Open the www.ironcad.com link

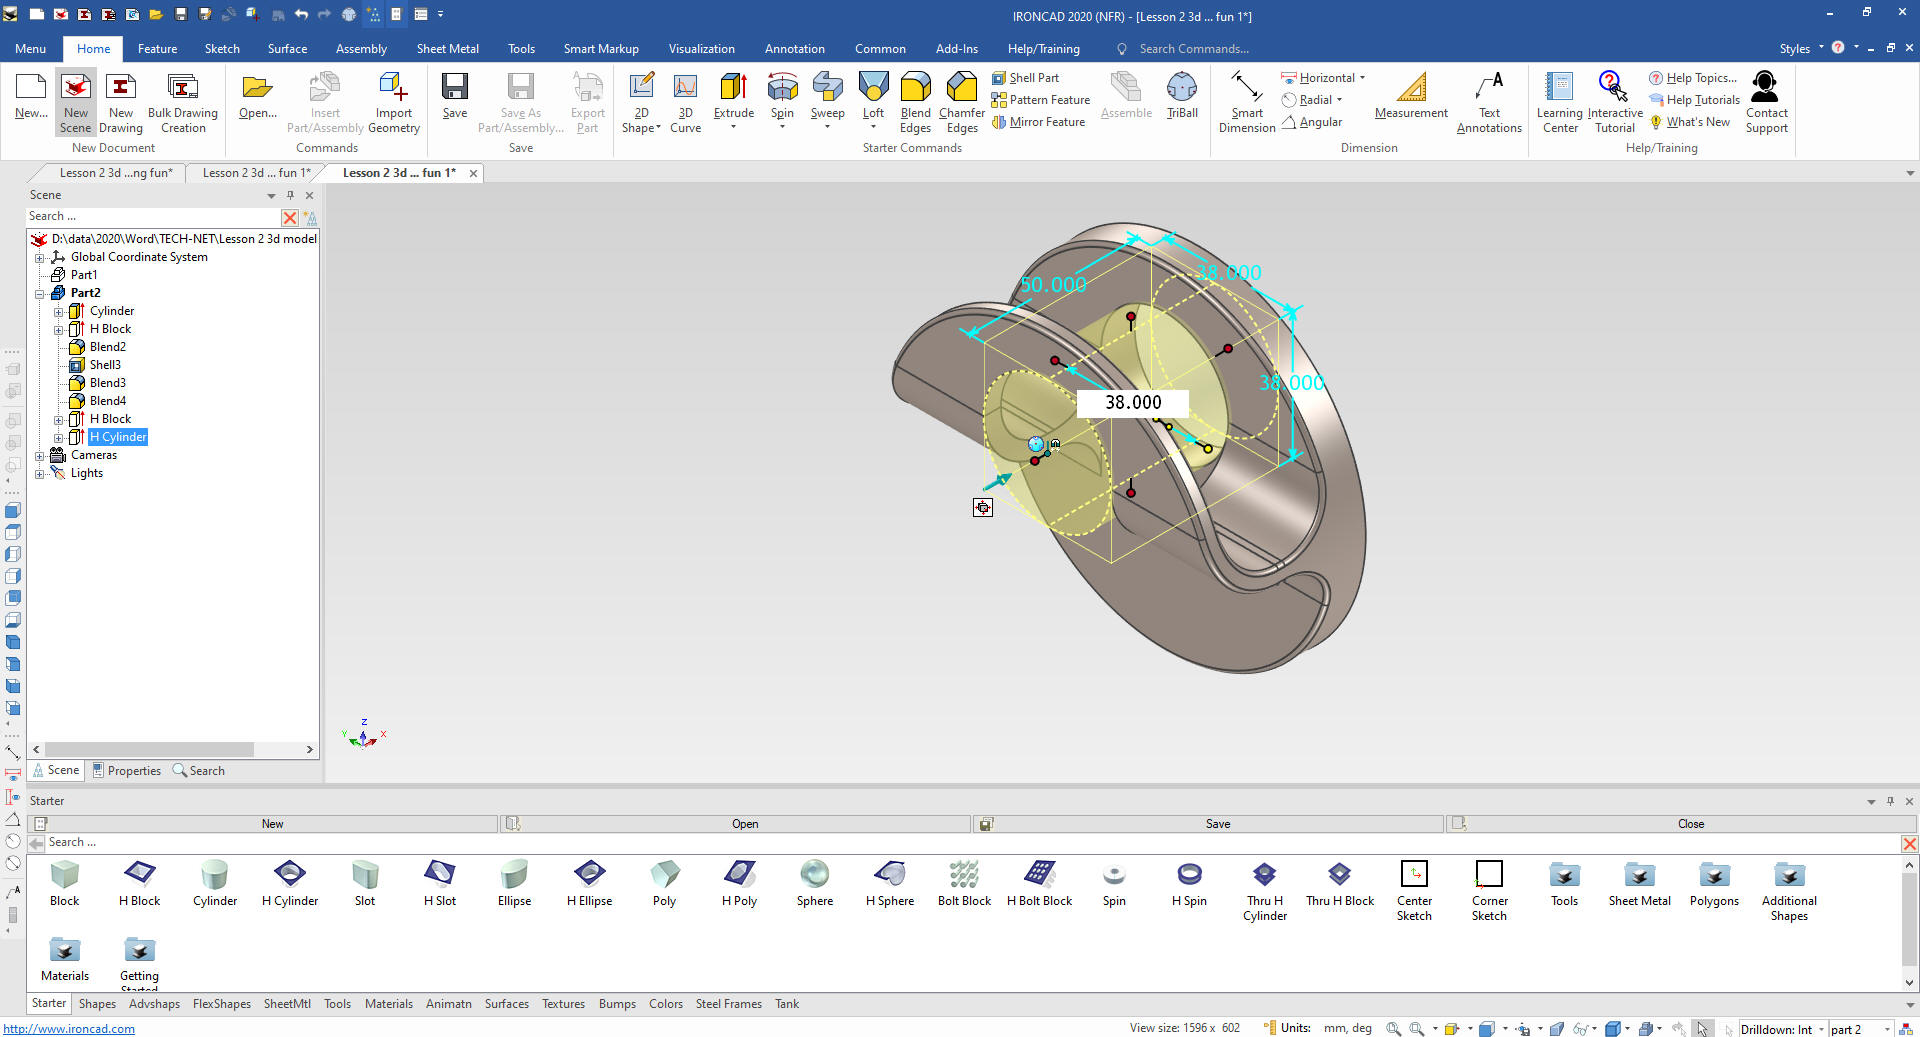pos(69,1029)
